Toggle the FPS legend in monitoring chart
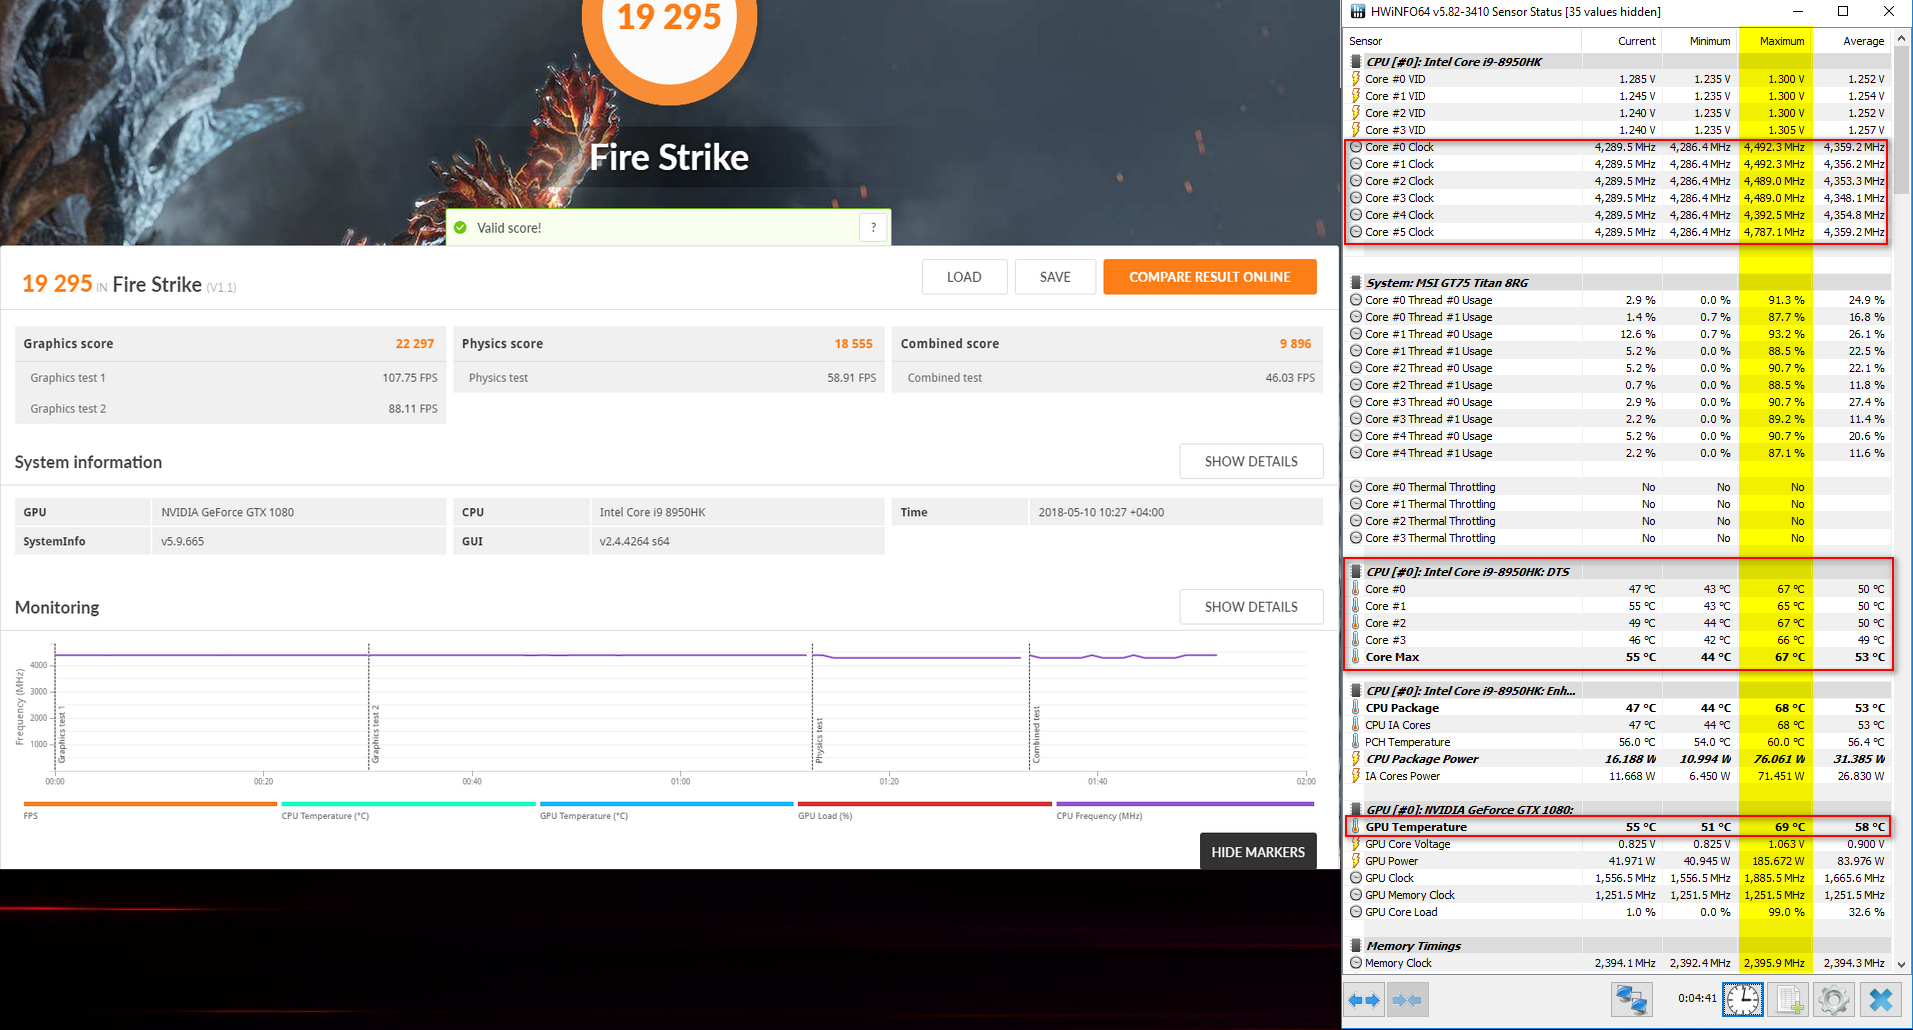The height and width of the screenshot is (1030, 1913). pyautogui.click(x=150, y=810)
